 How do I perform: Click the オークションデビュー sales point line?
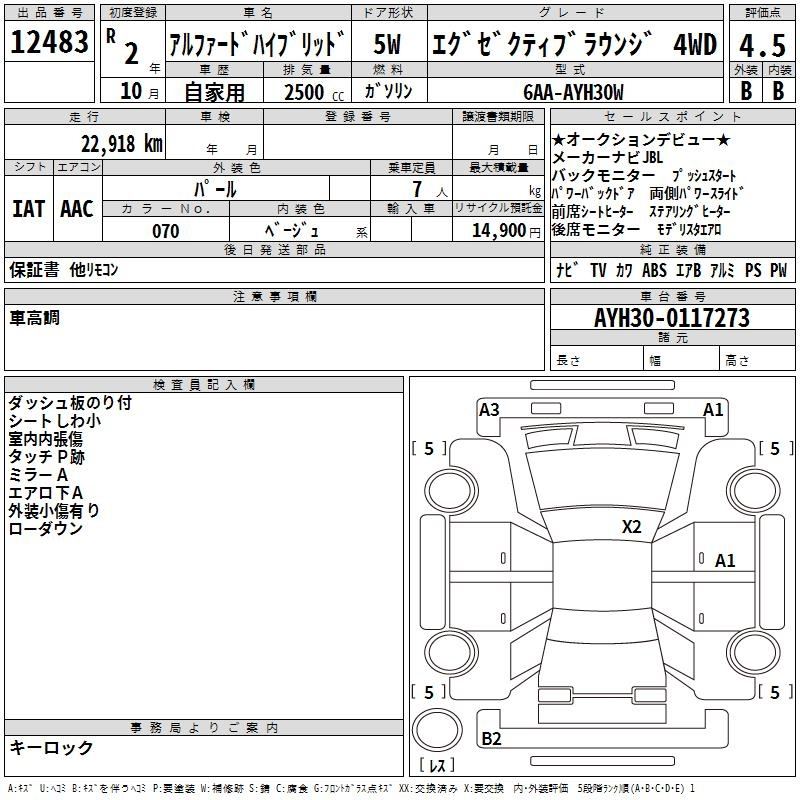[641, 139]
